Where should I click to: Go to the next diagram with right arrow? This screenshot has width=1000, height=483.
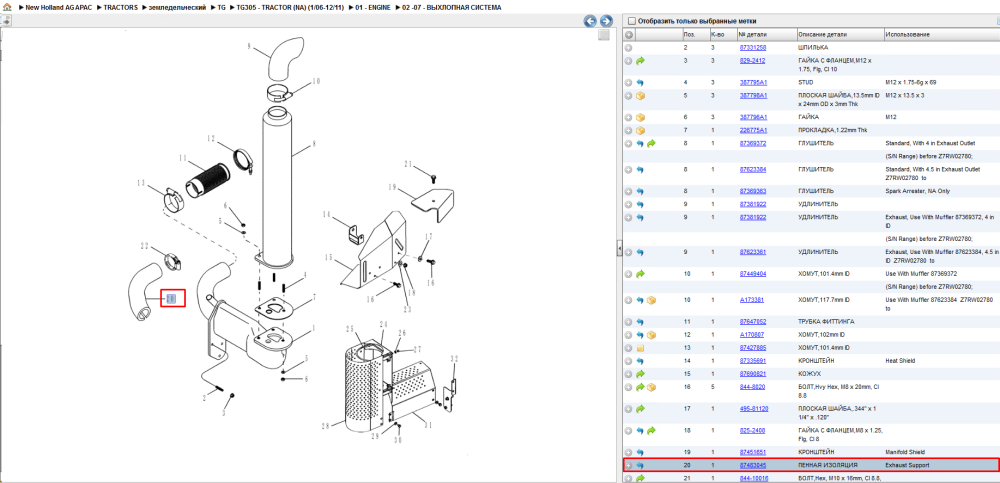606,21
